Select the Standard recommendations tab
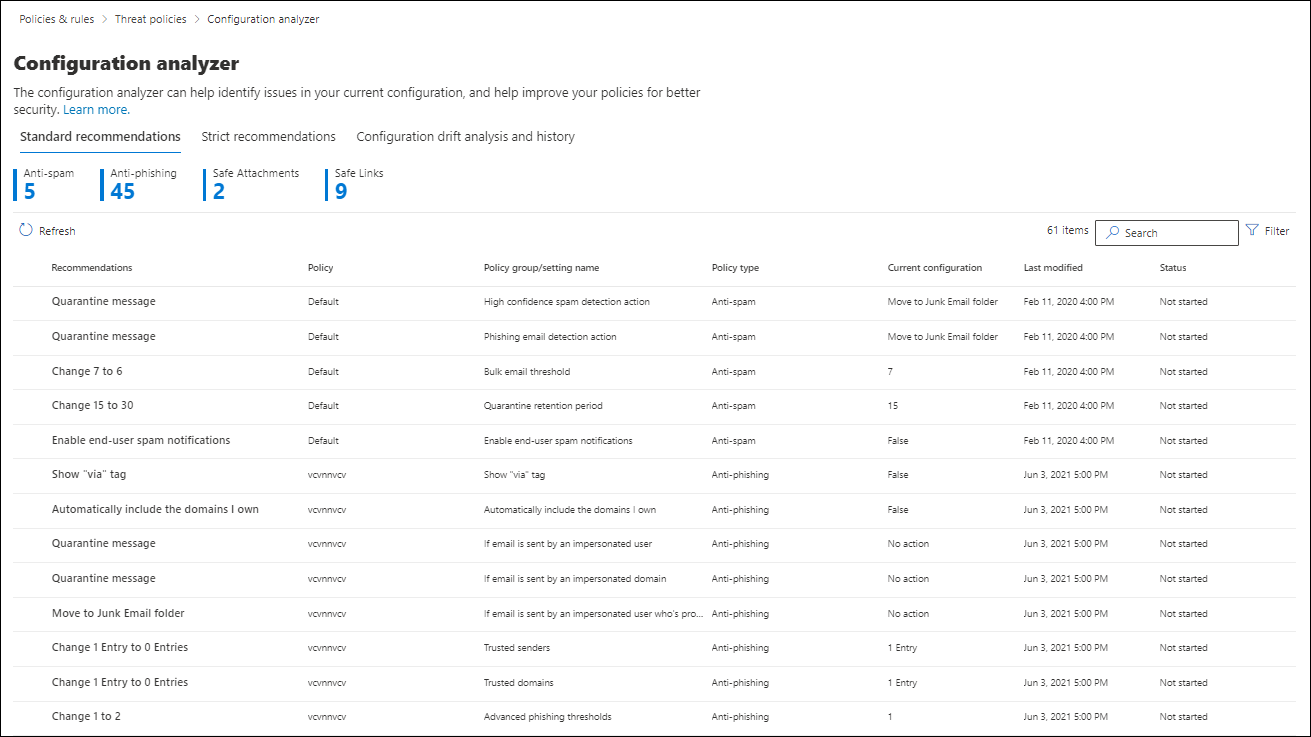The height and width of the screenshot is (737, 1311). point(100,137)
